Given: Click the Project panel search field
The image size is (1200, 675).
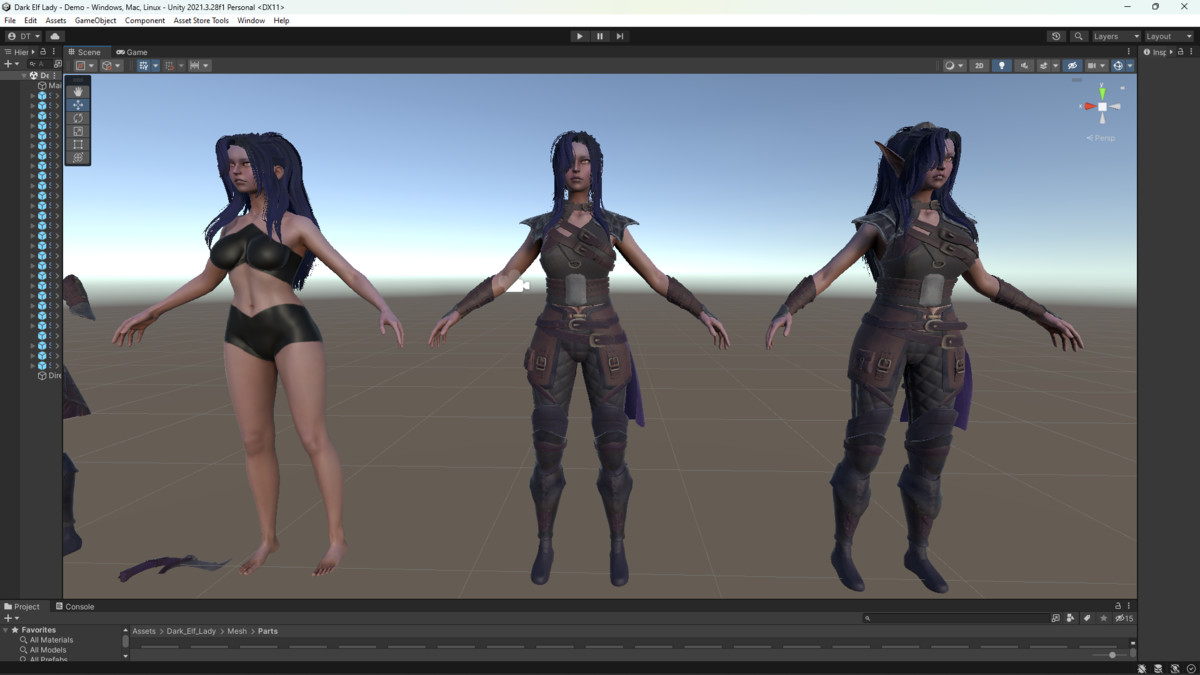Looking at the screenshot, I should click(x=955, y=618).
